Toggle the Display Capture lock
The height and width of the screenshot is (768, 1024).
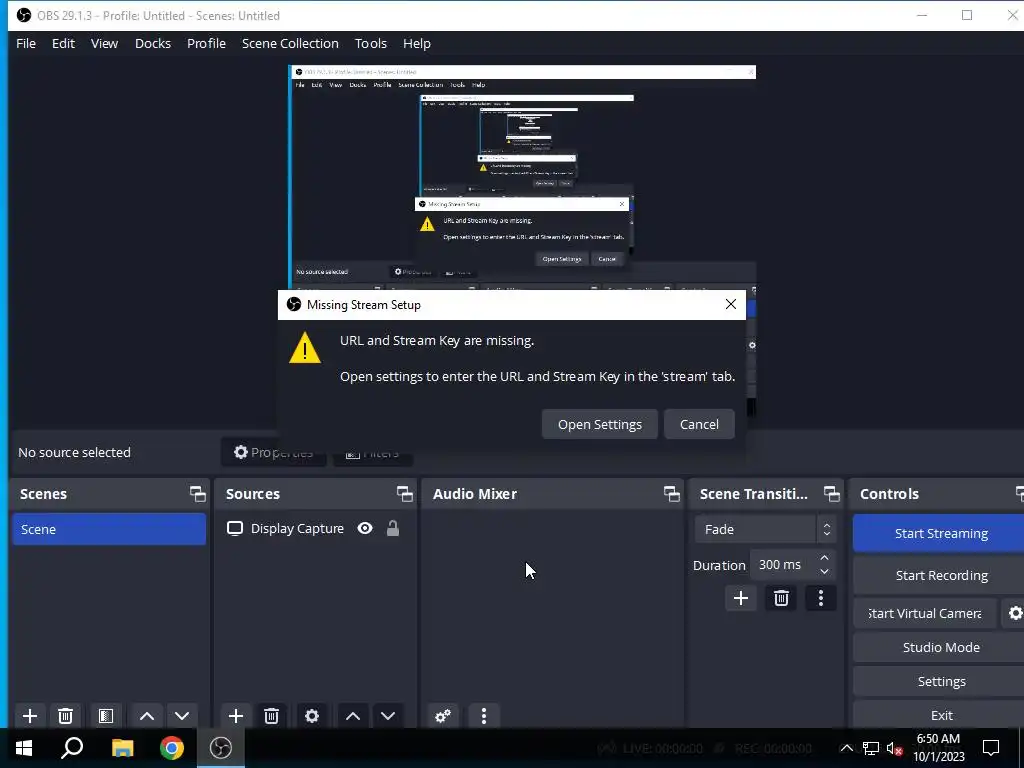coord(392,528)
